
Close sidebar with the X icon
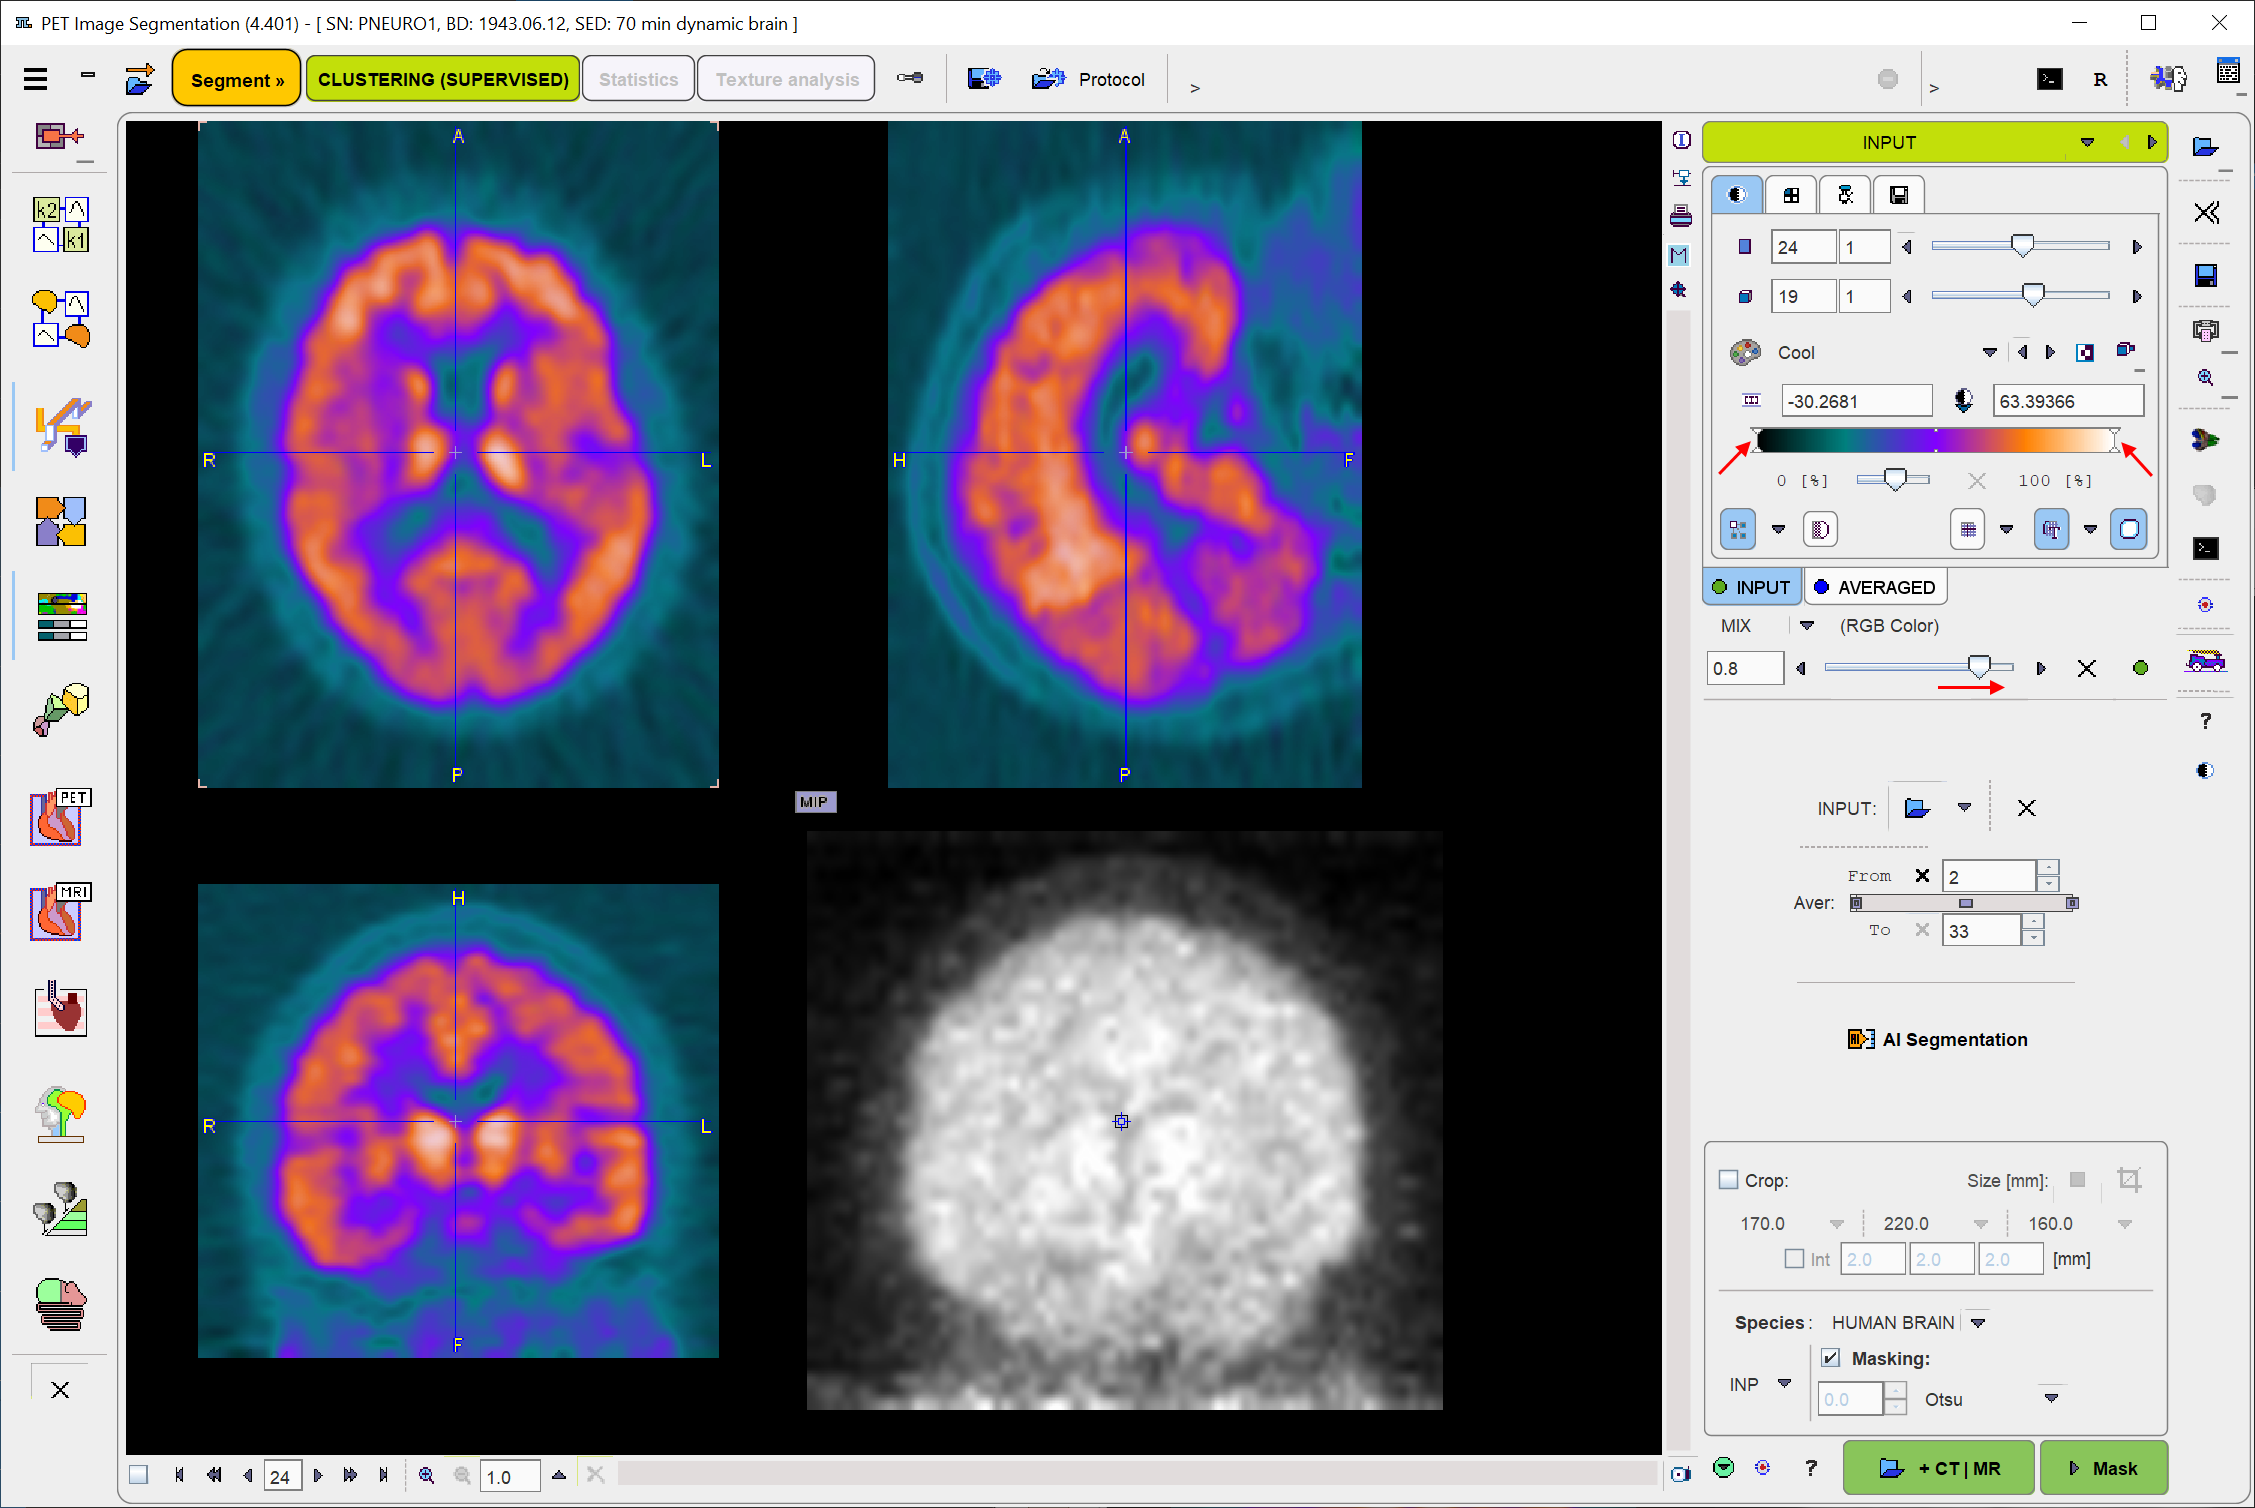(60, 1390)
